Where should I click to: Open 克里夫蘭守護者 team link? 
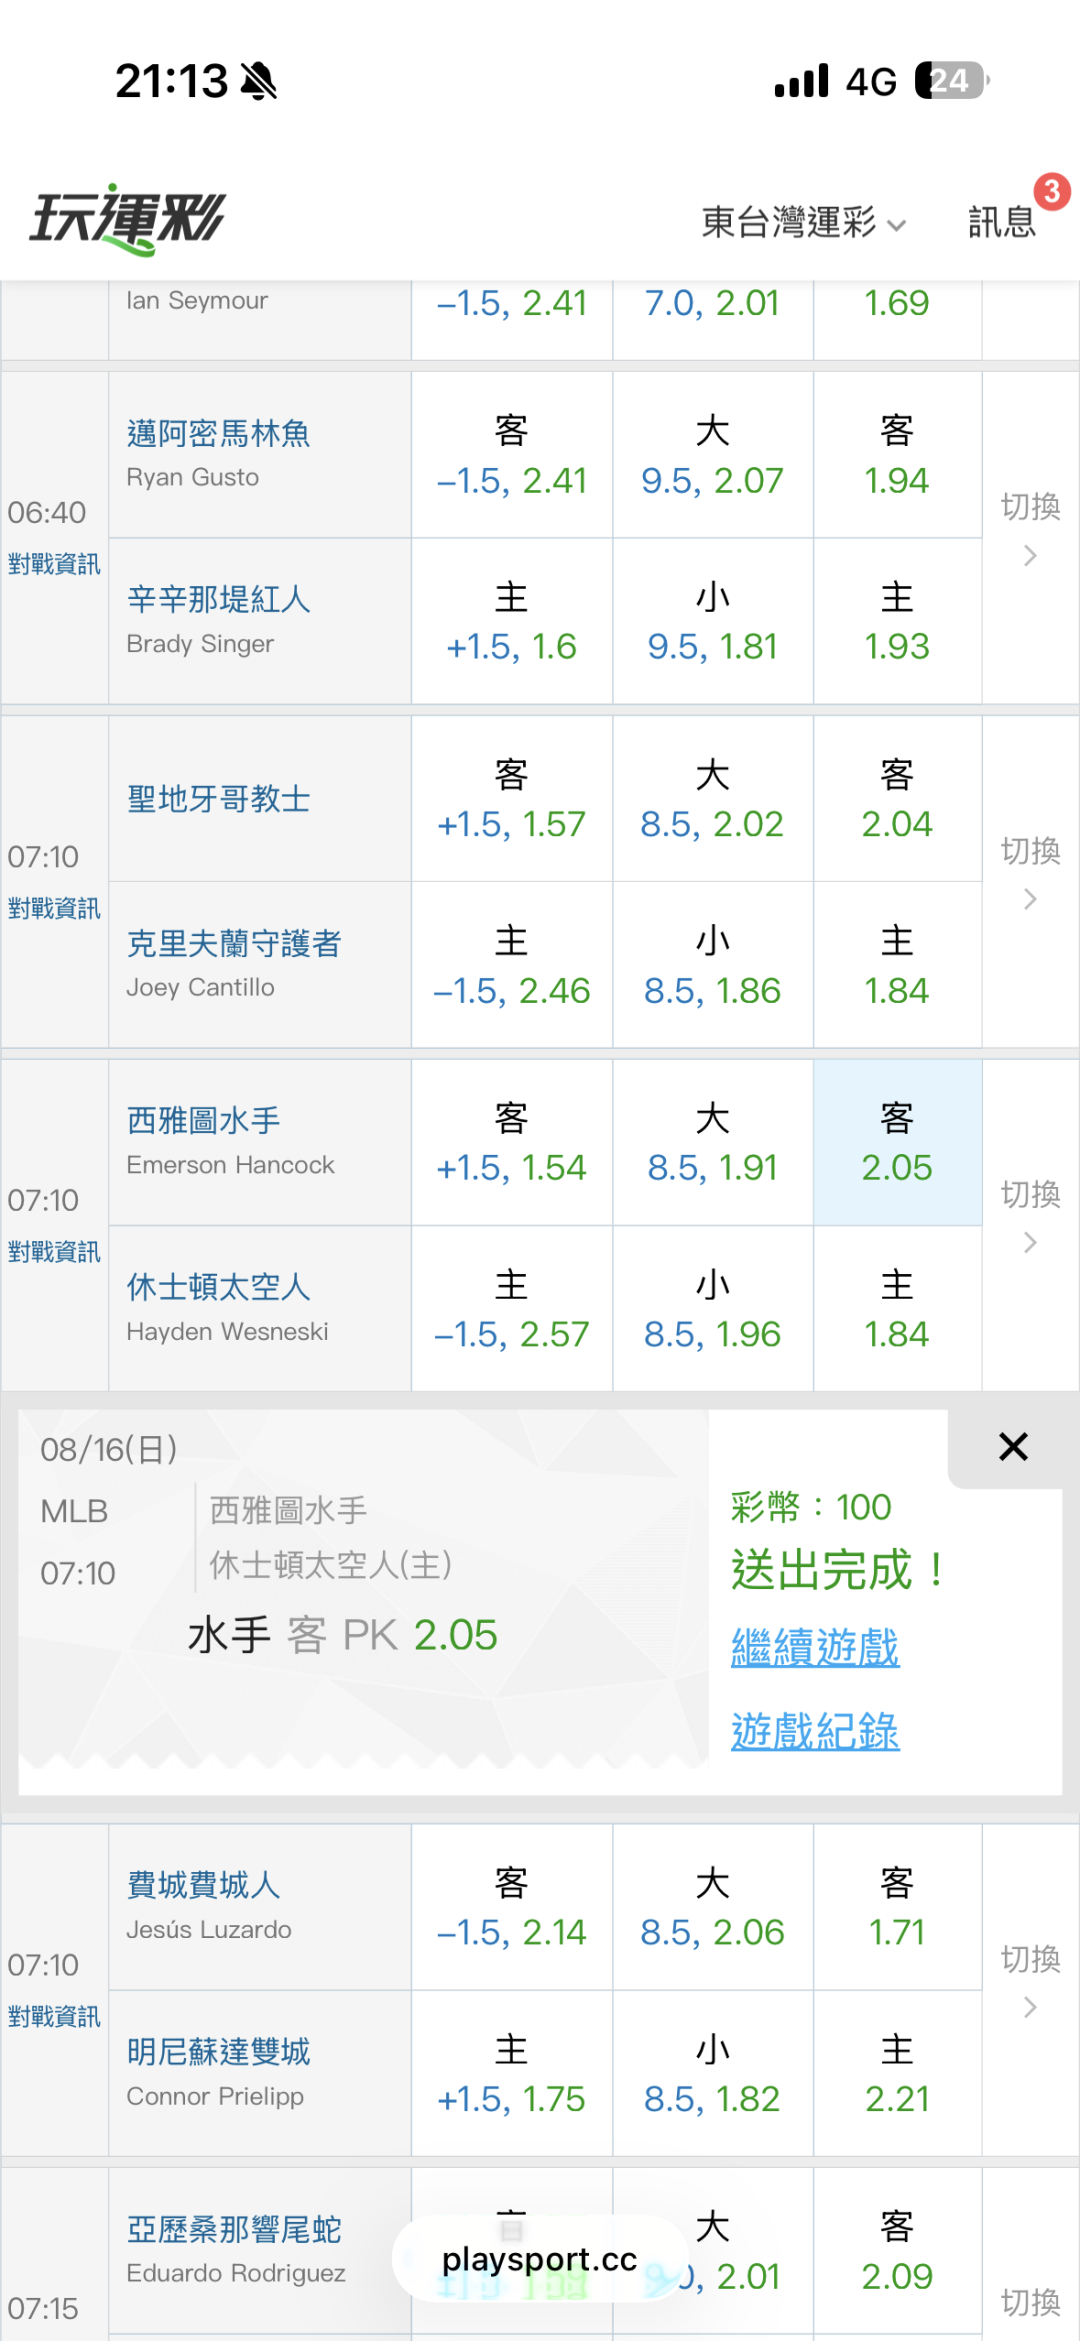click(234, 943)
